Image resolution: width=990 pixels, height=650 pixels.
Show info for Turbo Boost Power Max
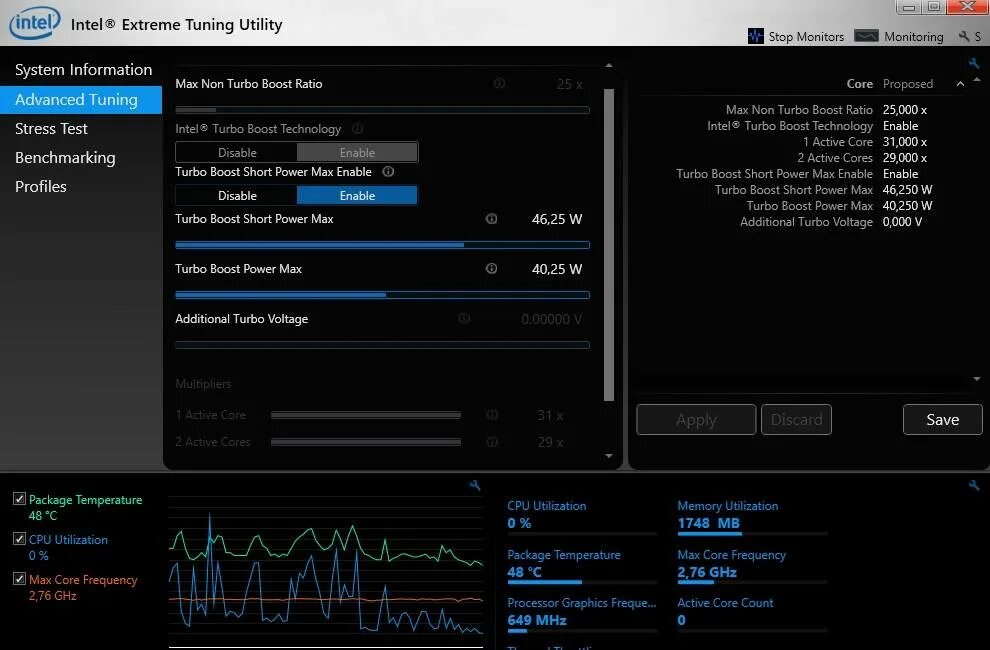[491, 268]
